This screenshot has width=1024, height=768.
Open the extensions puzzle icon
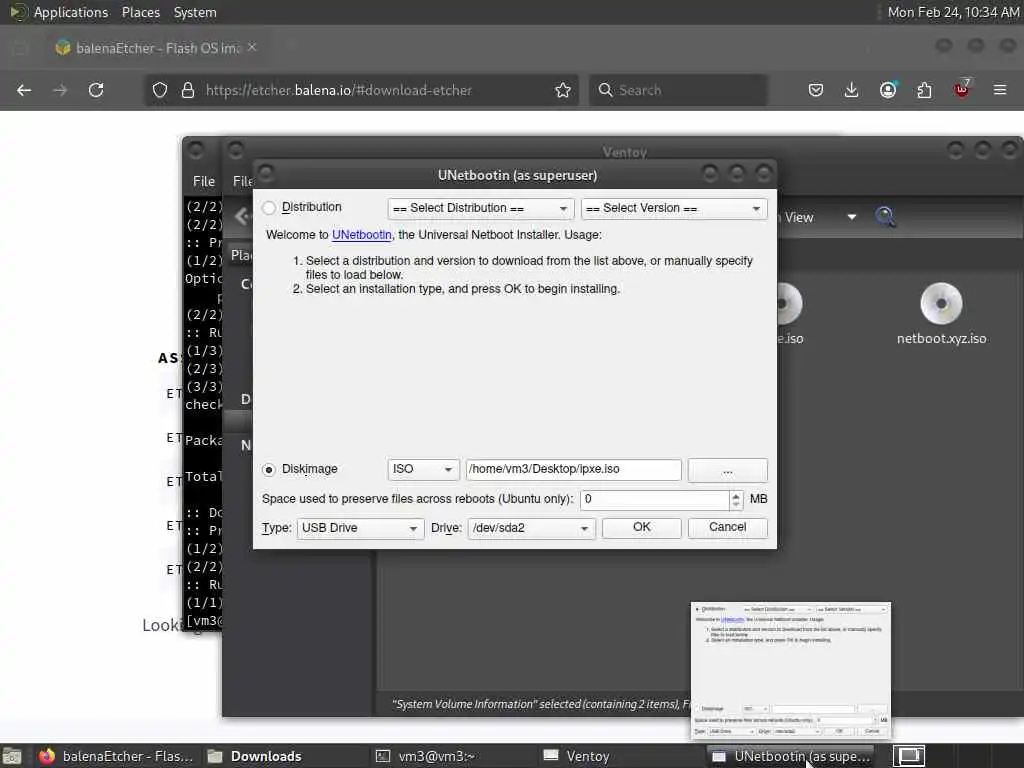[x=925, y=90]
